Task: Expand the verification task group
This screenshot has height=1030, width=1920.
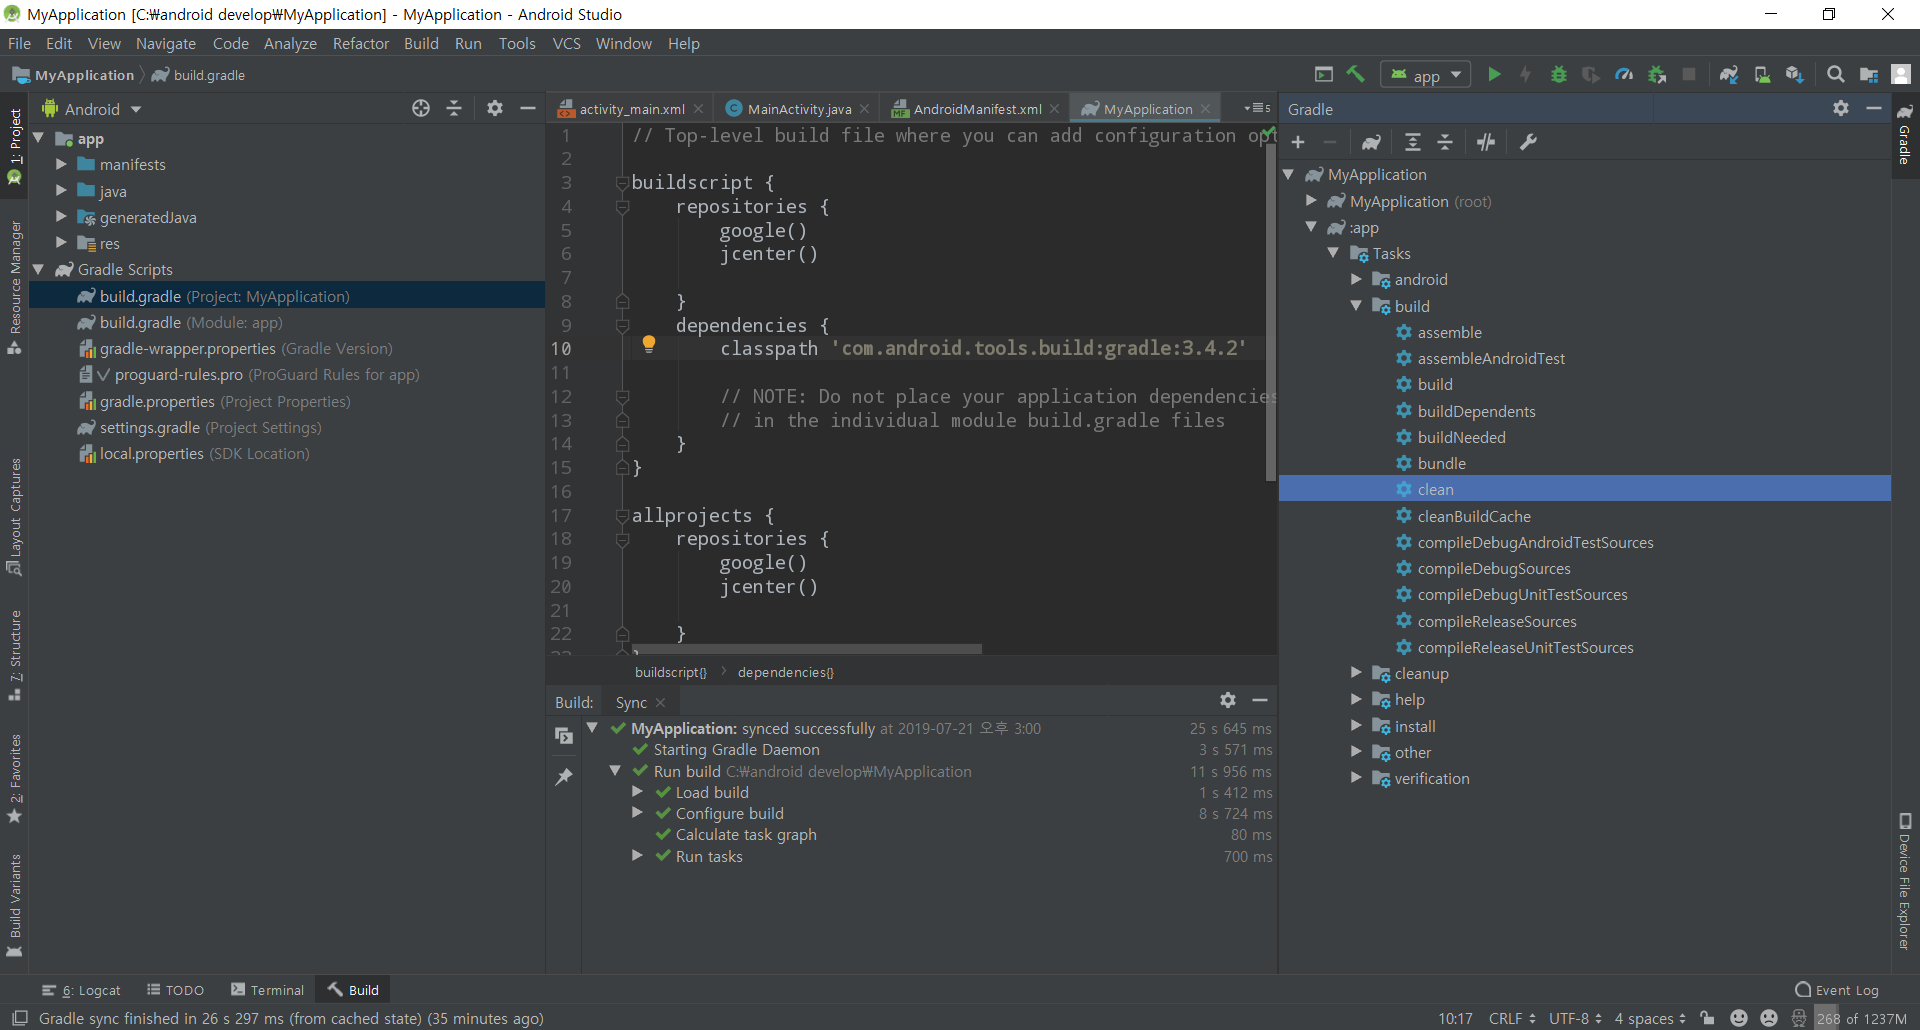Action: point(1356,778)
